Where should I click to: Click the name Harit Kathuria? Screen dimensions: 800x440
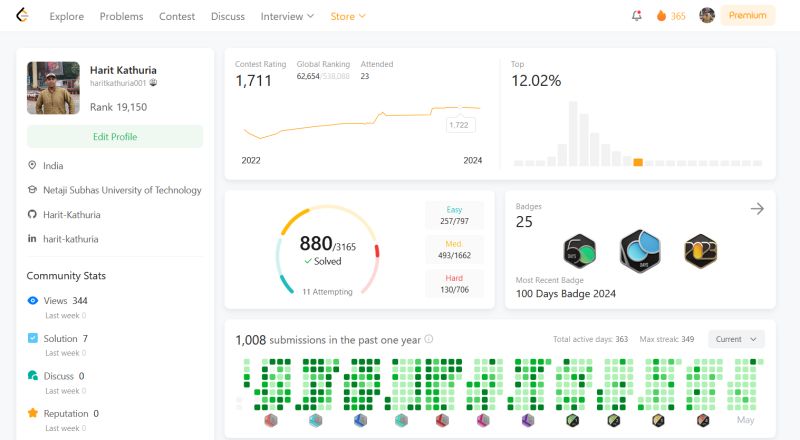point(123,70)
